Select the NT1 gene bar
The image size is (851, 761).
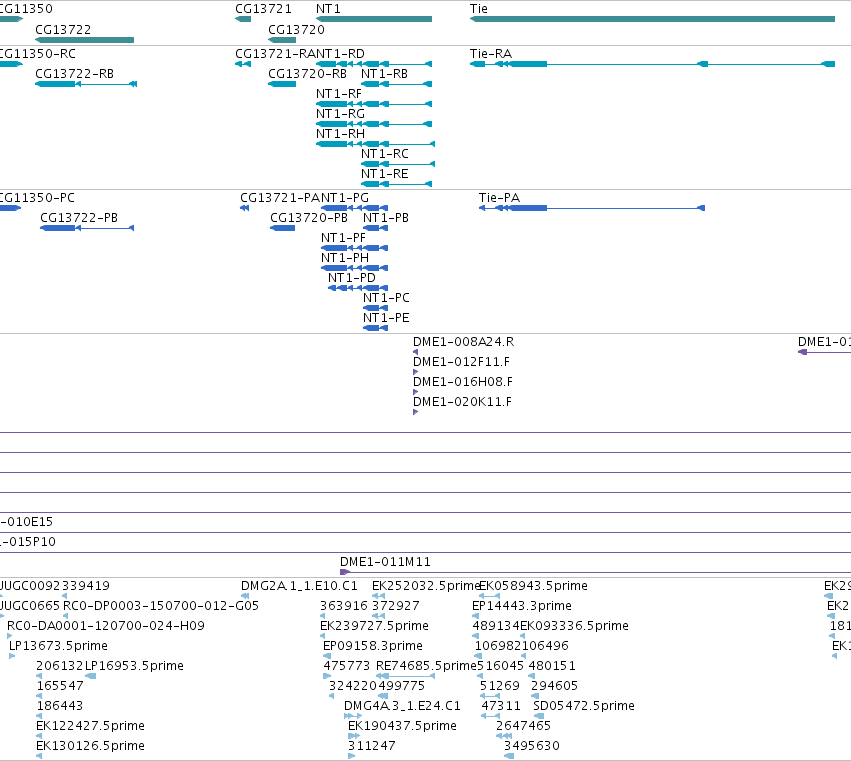coord(373,19)
